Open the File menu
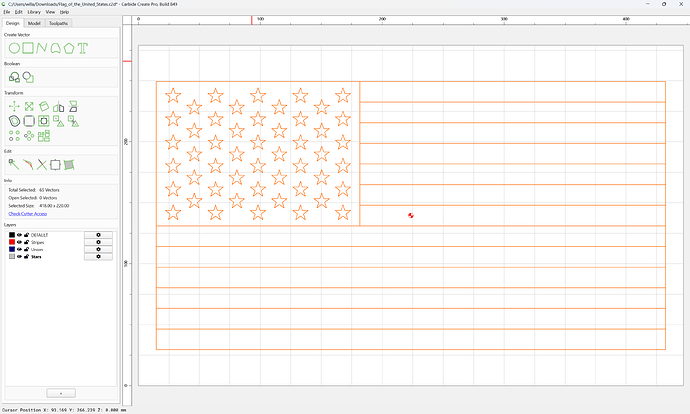 pos(7,12)
